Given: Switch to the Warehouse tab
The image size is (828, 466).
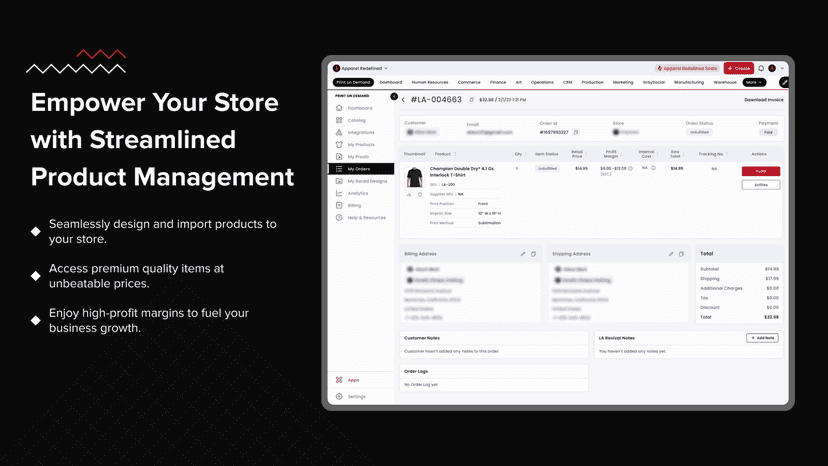Looking at the screenshot, I should [725, 82].
